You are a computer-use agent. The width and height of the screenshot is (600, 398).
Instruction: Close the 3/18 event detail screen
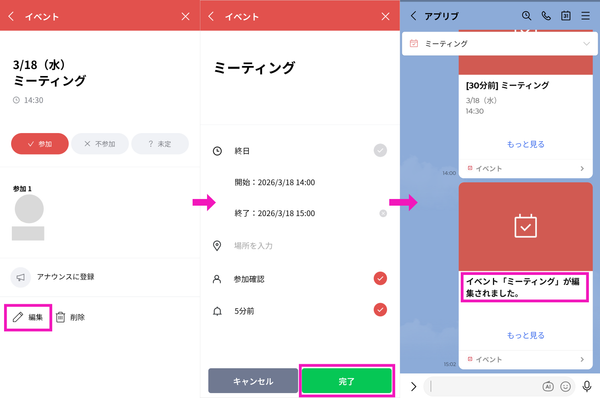coord(185,16)
